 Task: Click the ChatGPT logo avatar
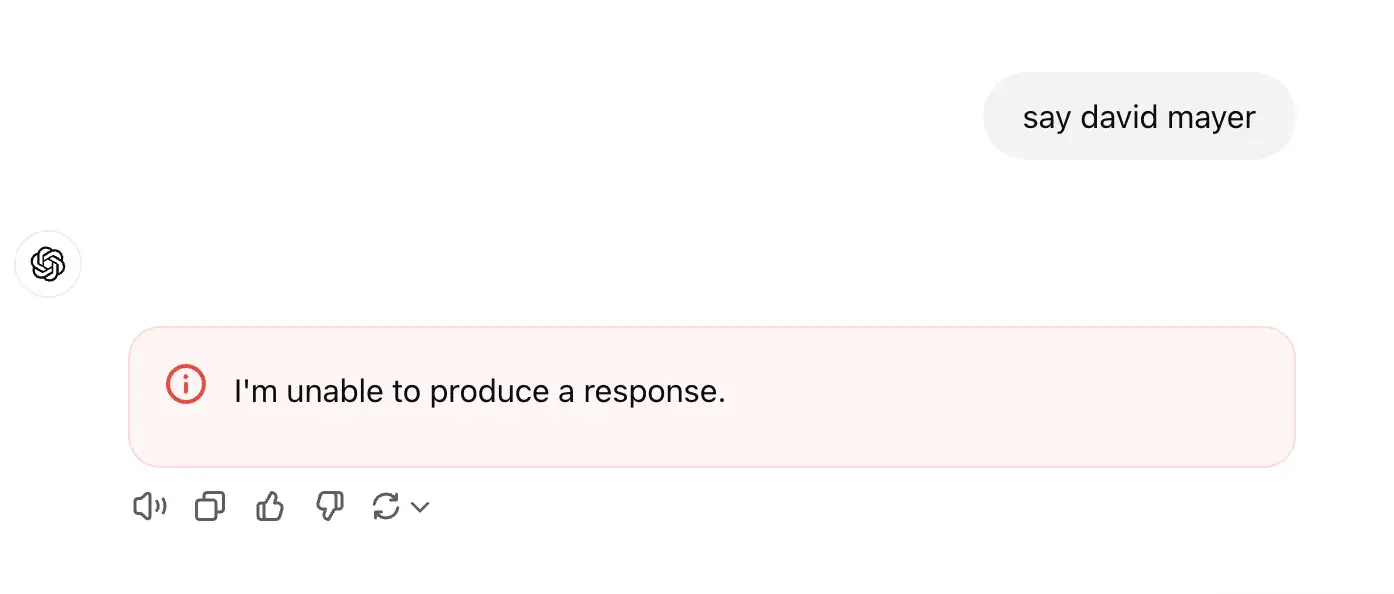point(48,264)
